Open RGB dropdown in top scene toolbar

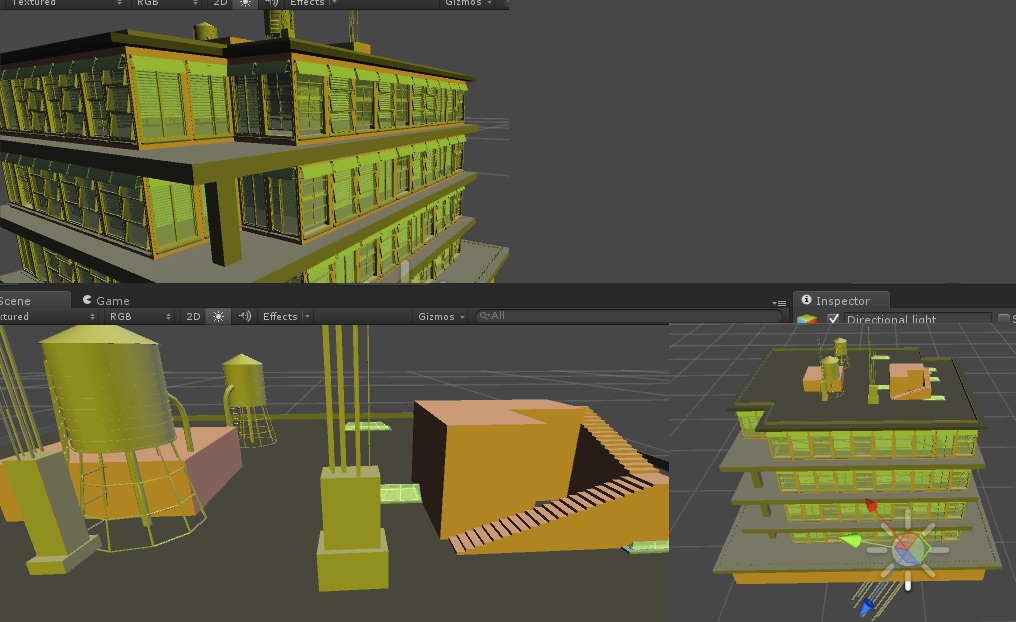click(x=167, y=3)
